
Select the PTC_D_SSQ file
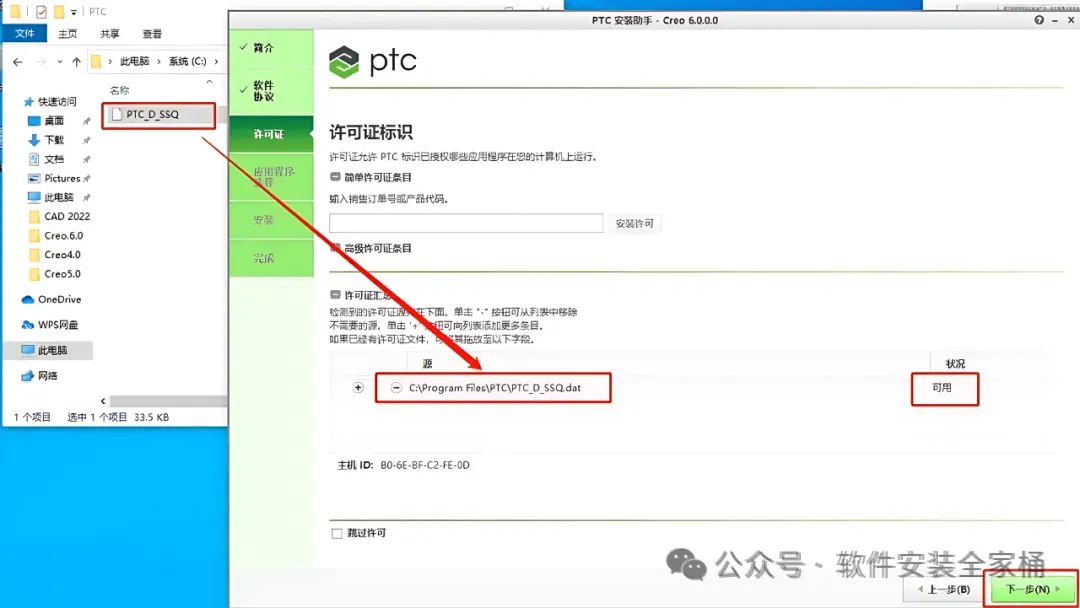[x=158, y=114]
